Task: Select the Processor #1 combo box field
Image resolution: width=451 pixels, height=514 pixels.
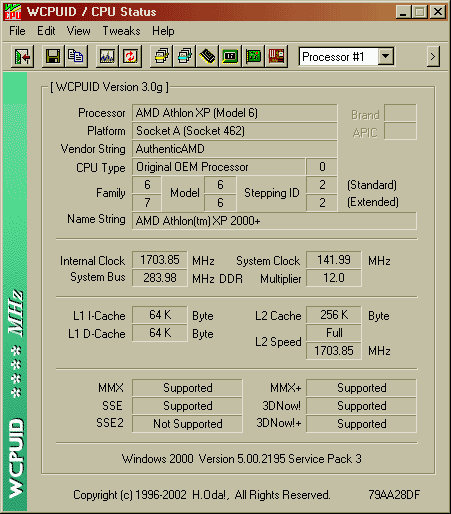Action: (346, 56)
